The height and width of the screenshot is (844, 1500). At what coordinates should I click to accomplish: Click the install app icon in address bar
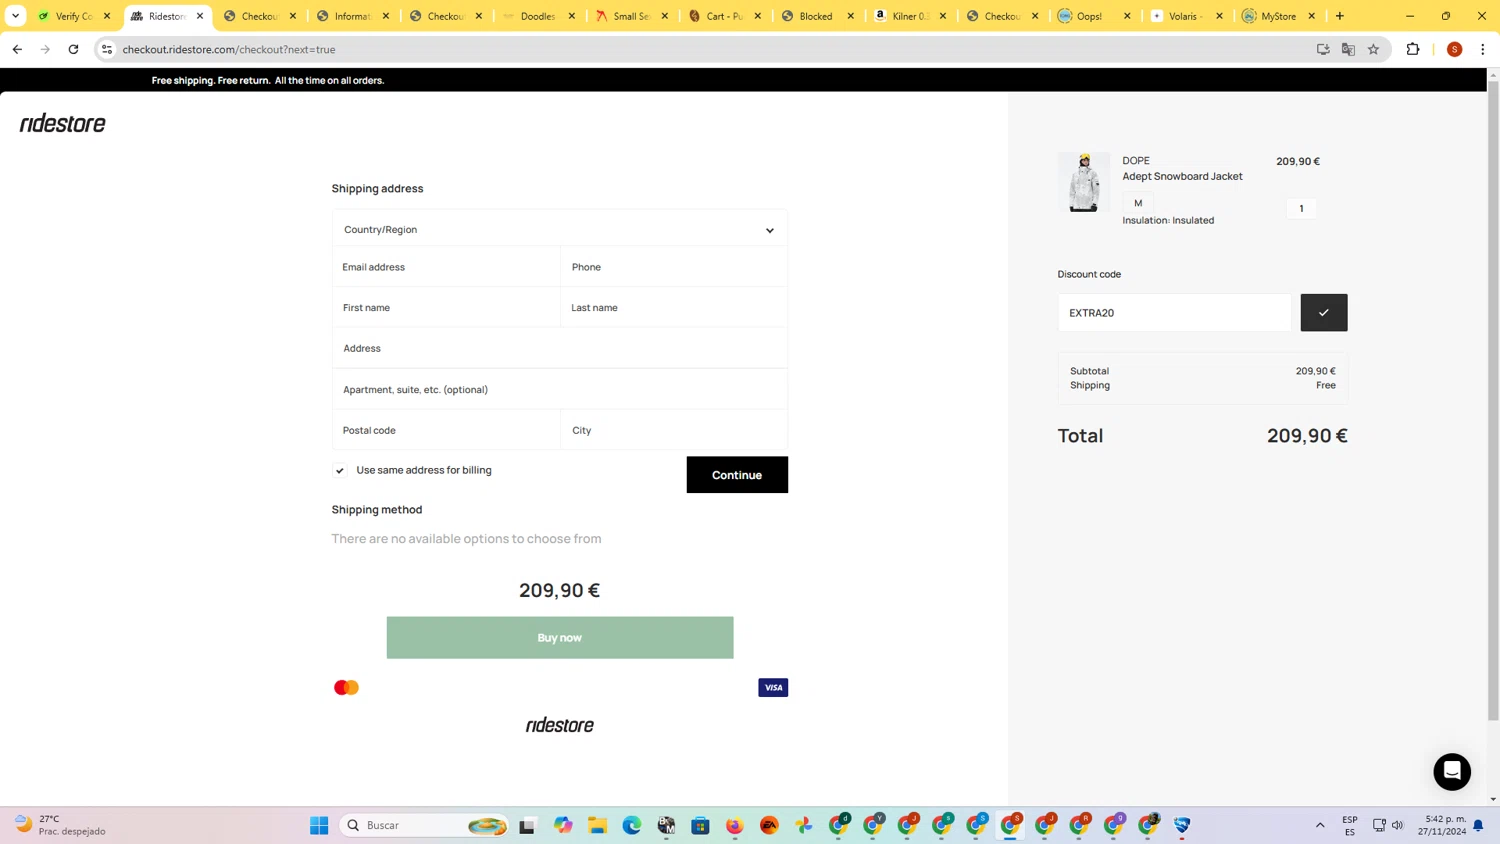(1323, 49)
